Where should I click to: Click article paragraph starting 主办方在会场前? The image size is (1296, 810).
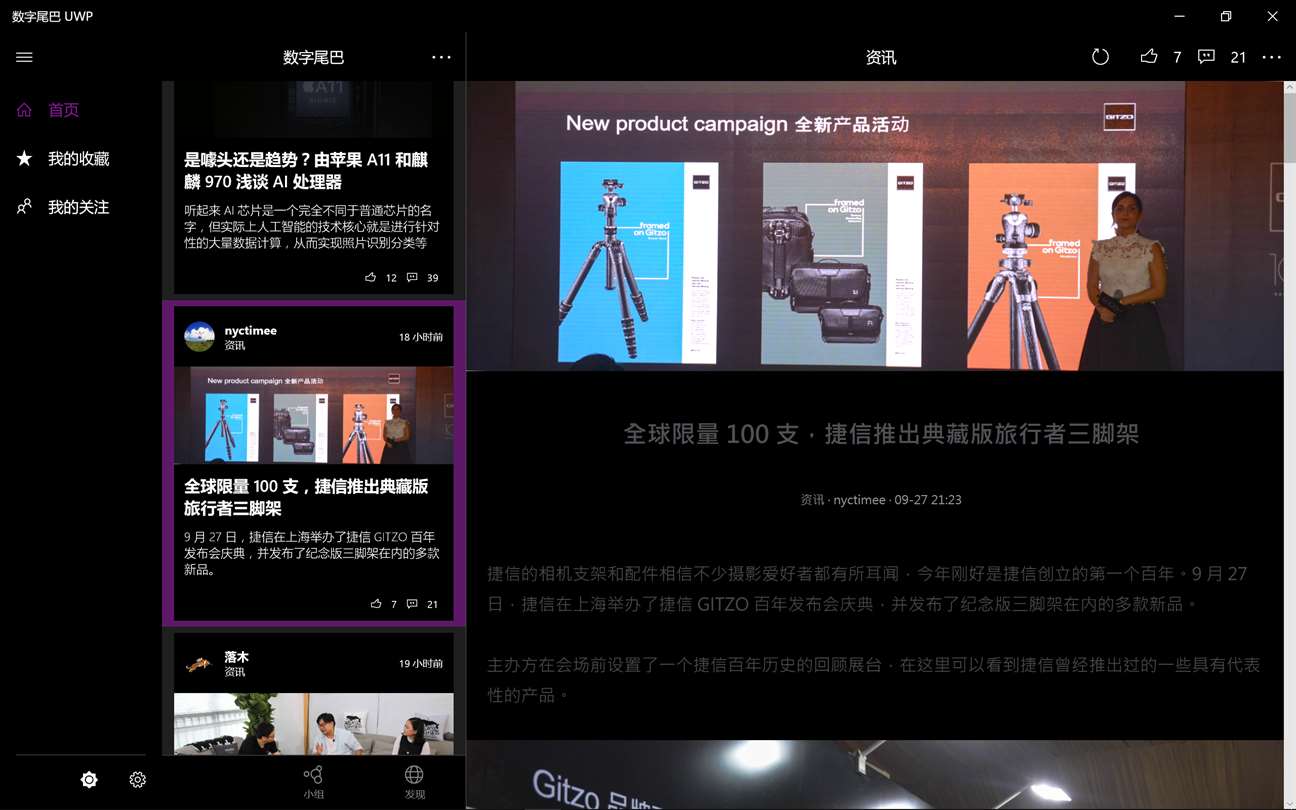coord(874,680)
